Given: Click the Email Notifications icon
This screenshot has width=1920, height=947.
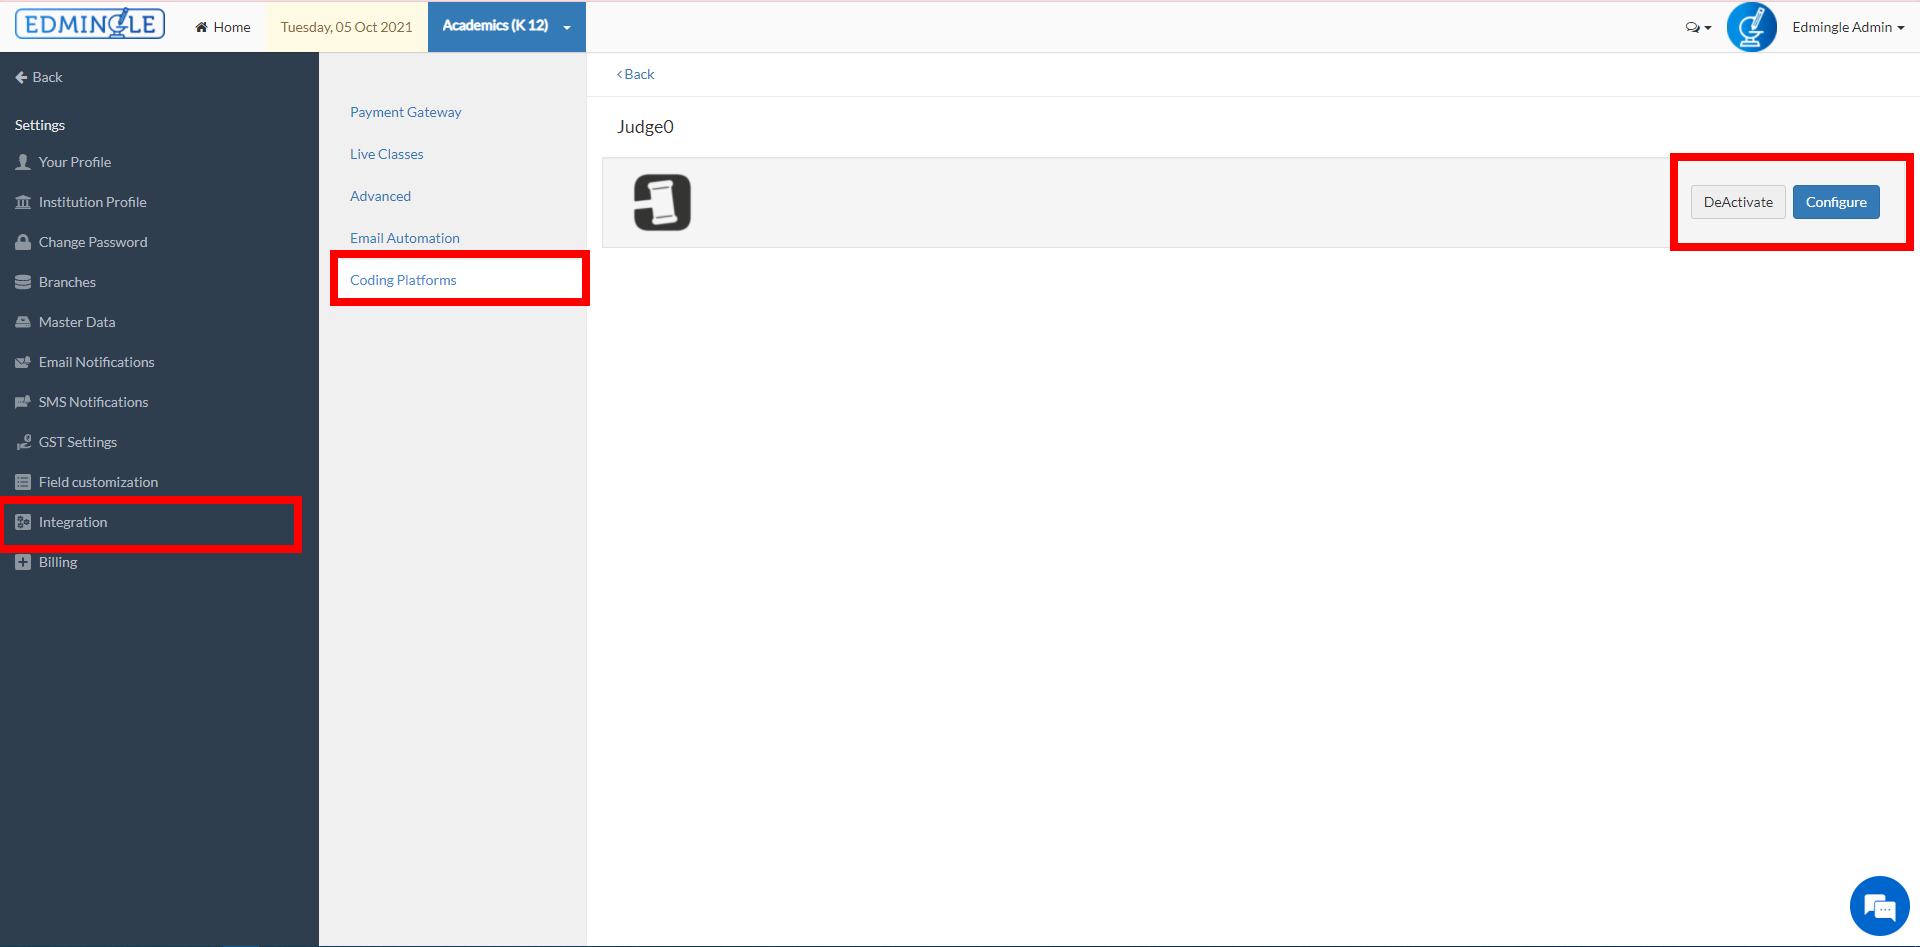Looking at the screenshot, I should coord(23,362).
